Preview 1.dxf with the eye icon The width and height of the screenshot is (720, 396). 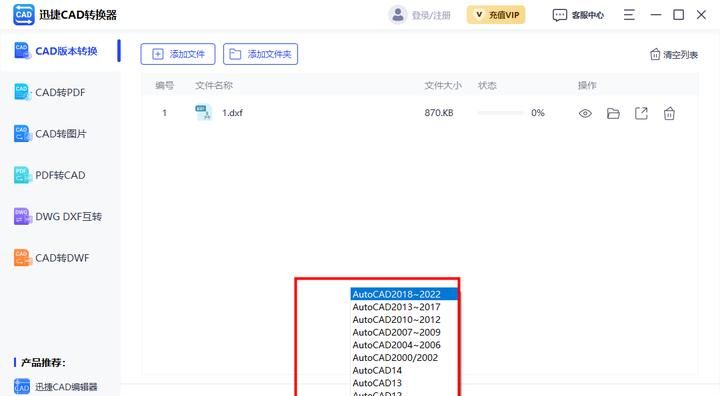point(585,113)
